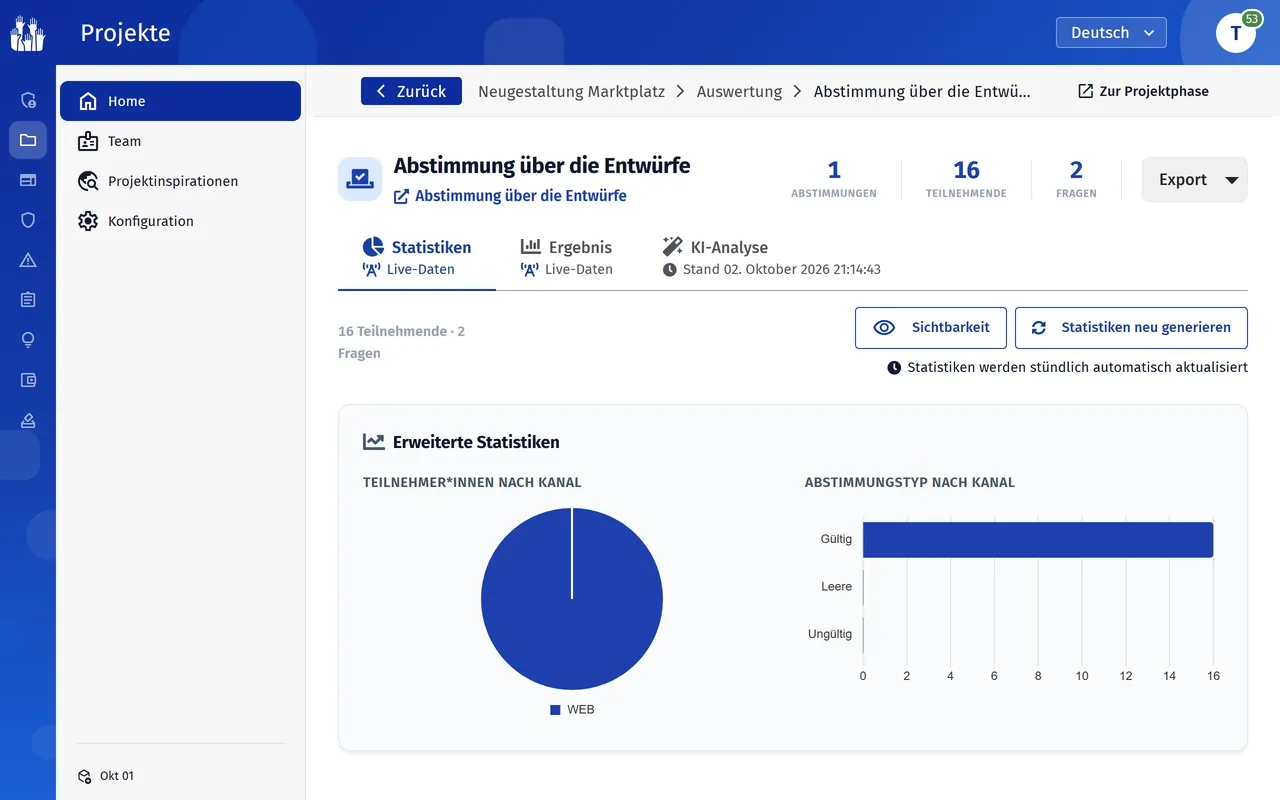The image size is (1280, 800).
Task: Open the Zur Projektphase link
Action: pyautogui.click(x=1143, y=91)
